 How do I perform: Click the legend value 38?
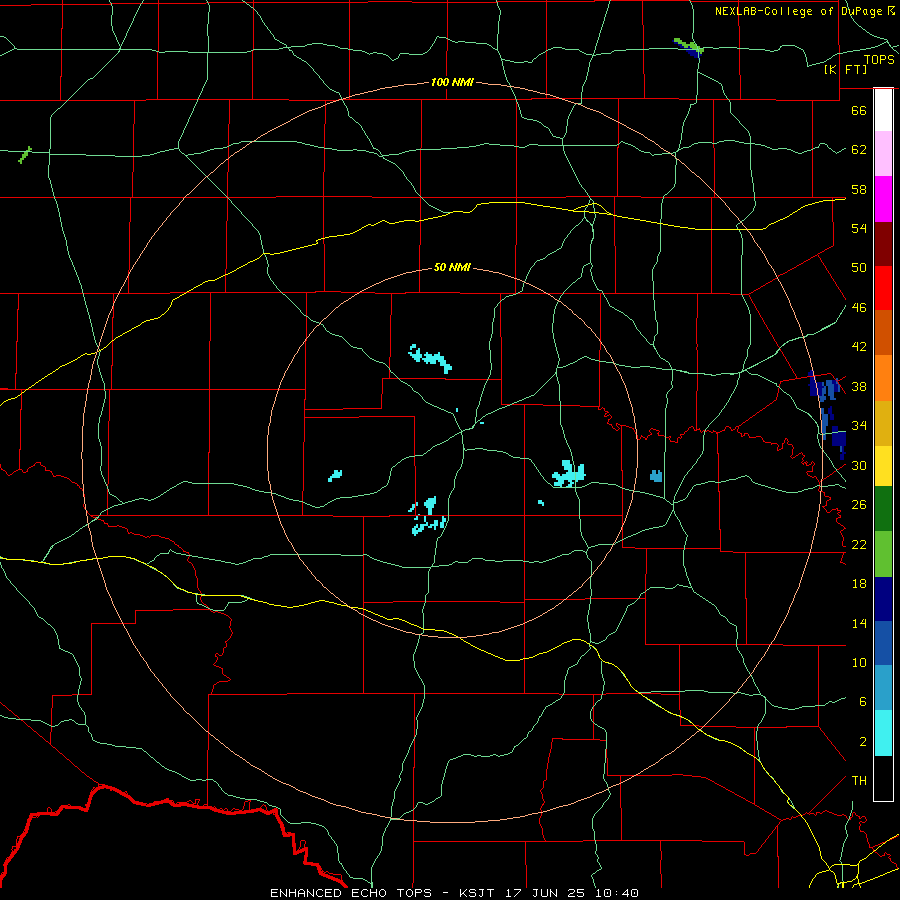click(859, 386)
